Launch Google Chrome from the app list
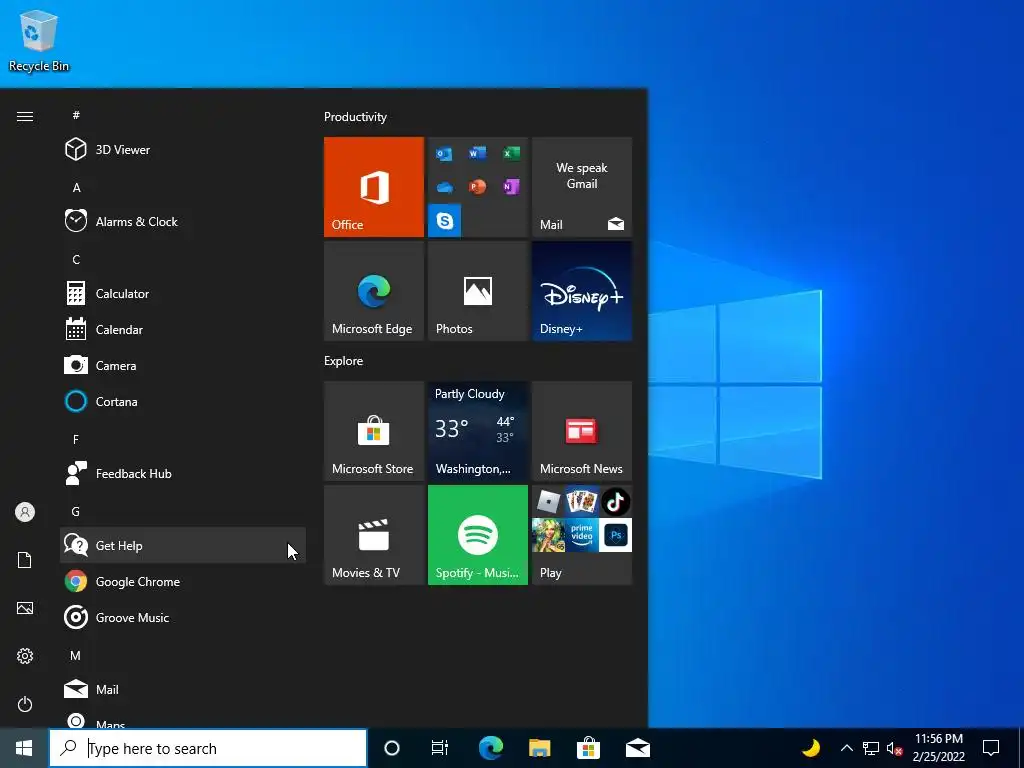The width and height of the screenshot is (1024, 768). coord(183,581)
